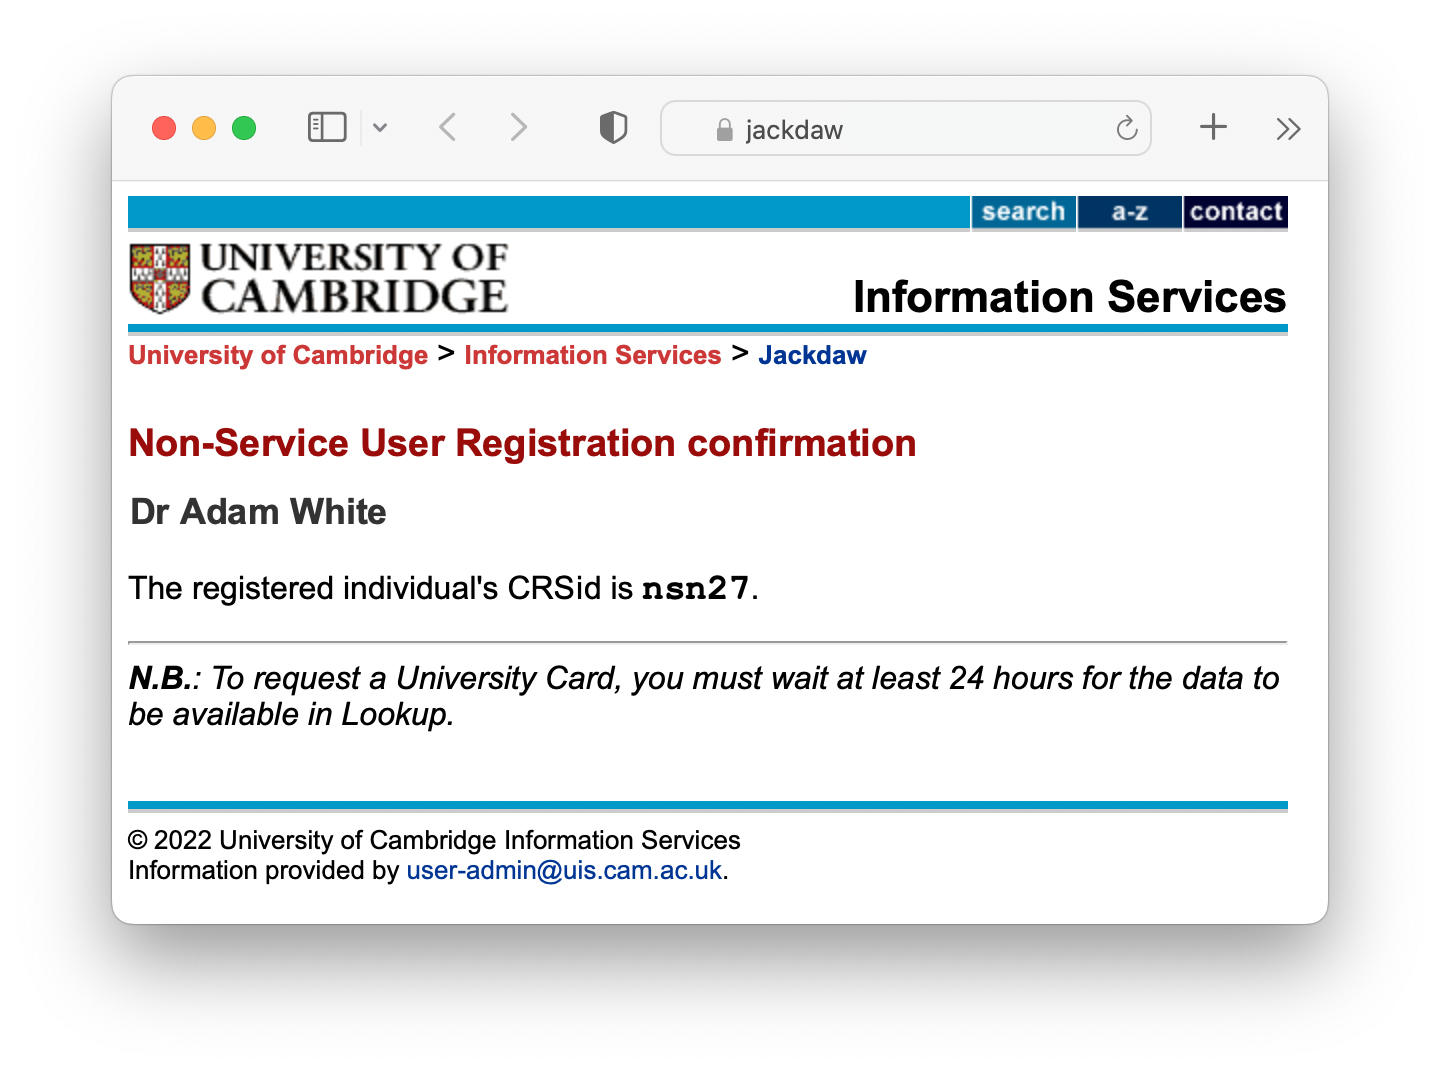Click the CRSid value nsn27

click(x=696, y=588)
